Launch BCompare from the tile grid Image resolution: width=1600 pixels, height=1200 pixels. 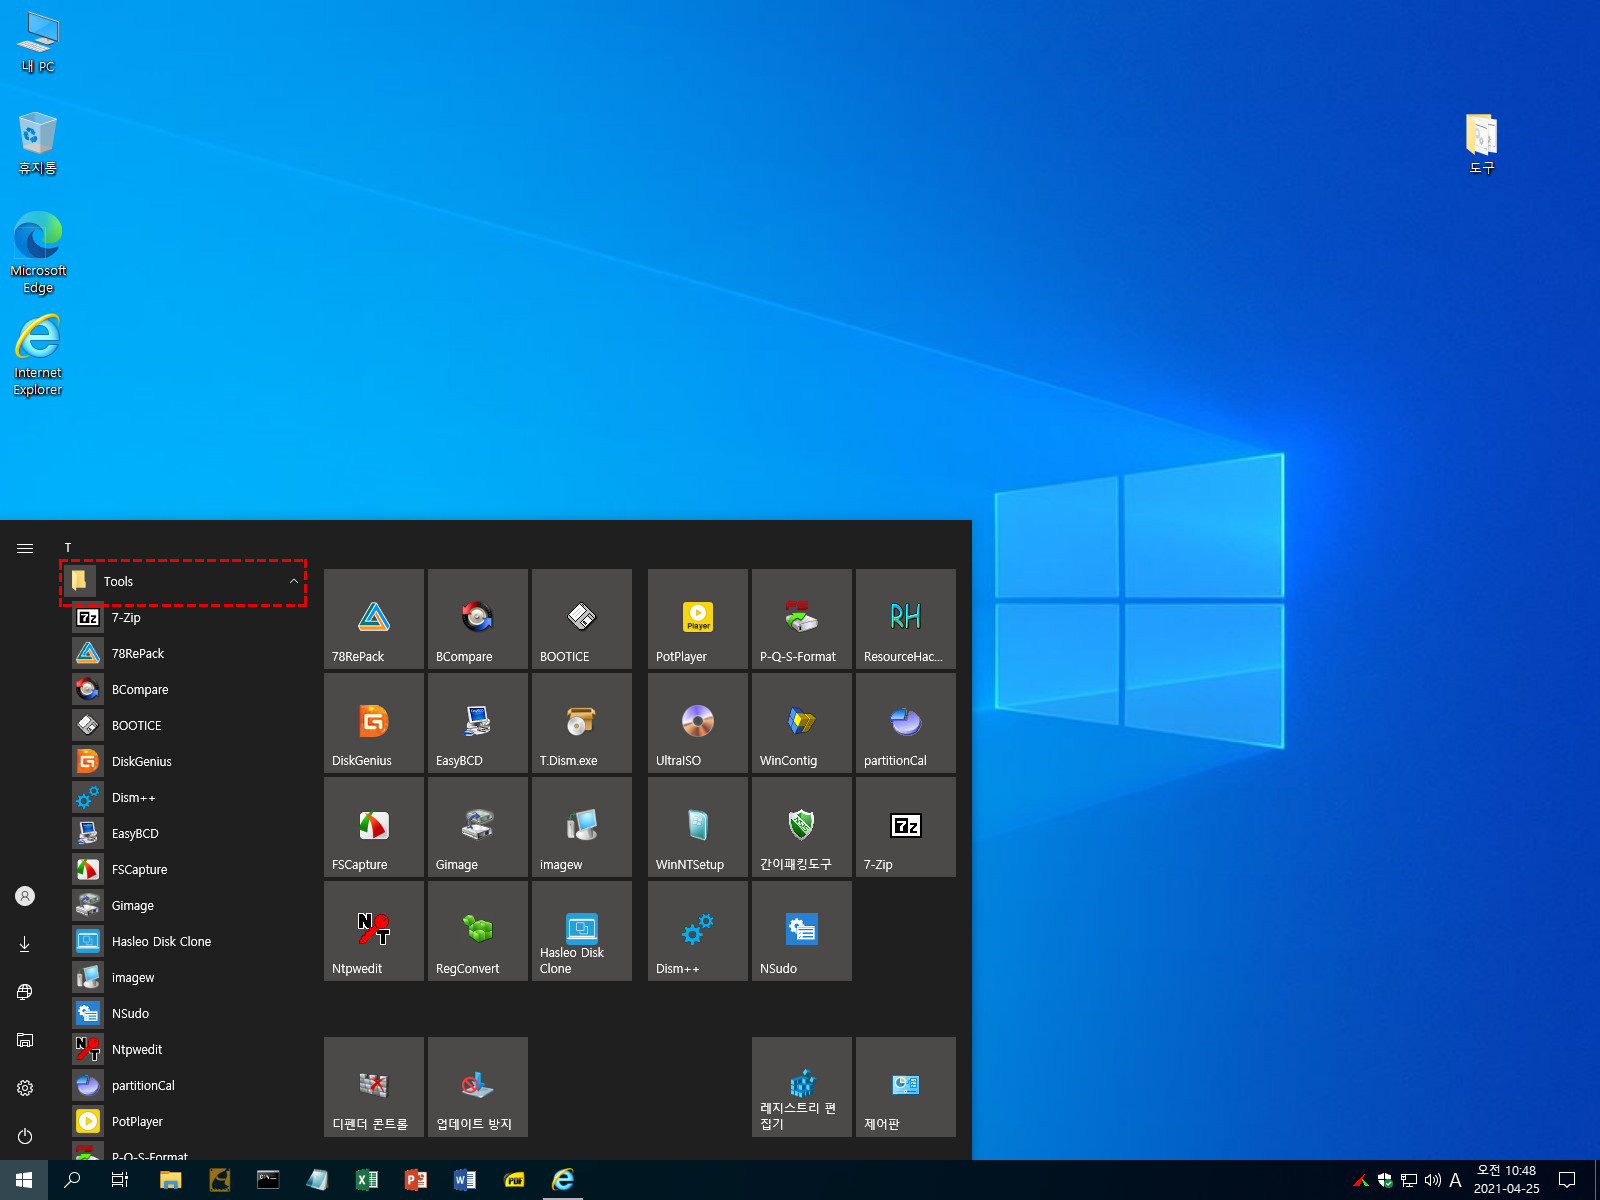pyautogui.click(x=478, y=619)
